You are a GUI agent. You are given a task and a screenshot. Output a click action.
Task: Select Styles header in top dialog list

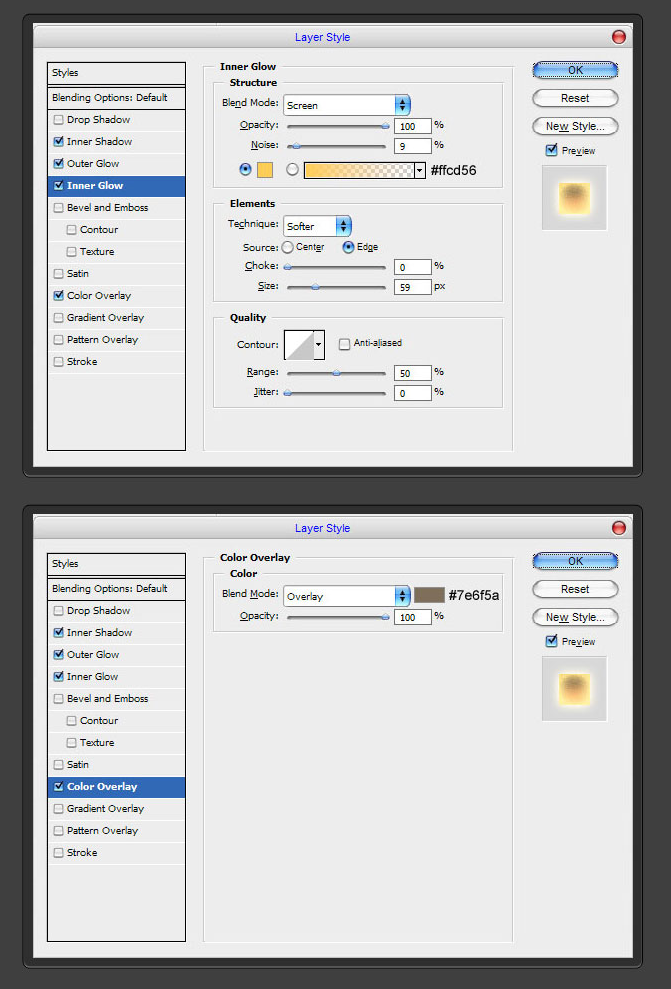pyautogui.click(x=117, y=73)
